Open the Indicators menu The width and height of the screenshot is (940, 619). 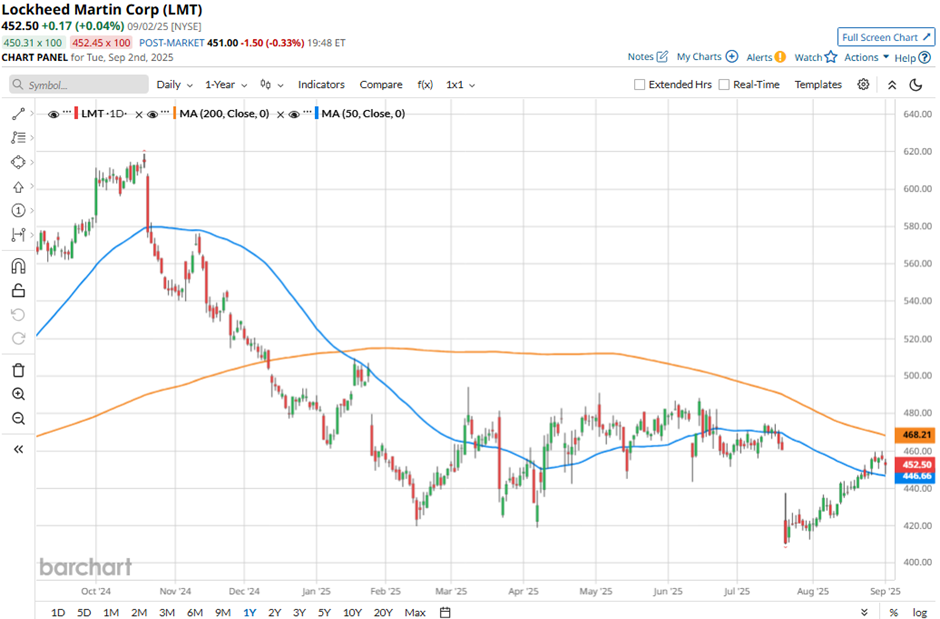point(321,84)
